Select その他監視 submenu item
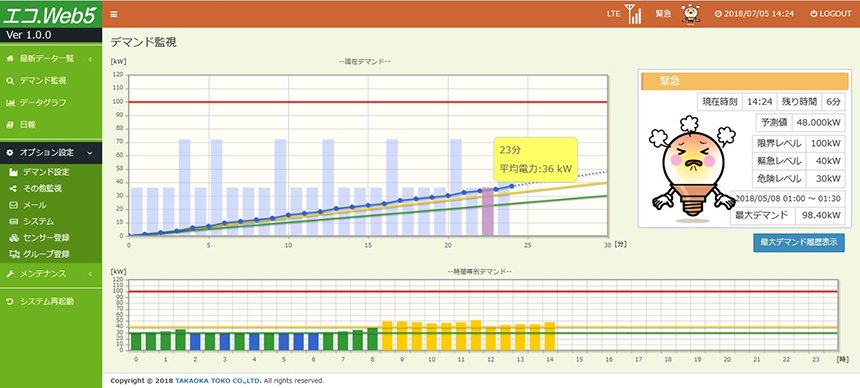This screenshot has width=860, height=388. 42,189
